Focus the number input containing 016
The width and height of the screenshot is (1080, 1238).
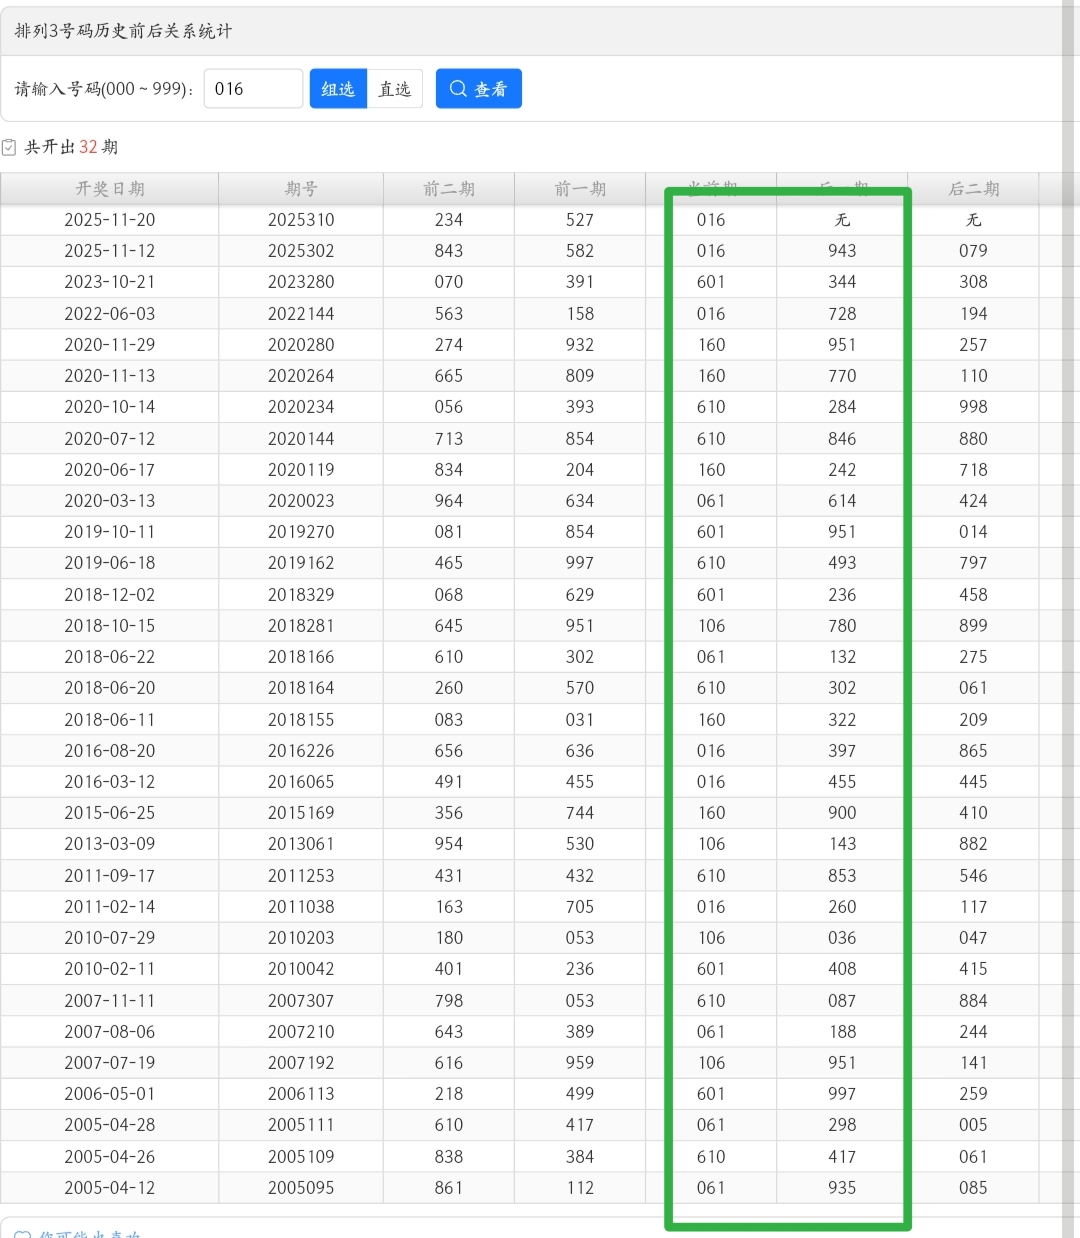pos(253,89)
